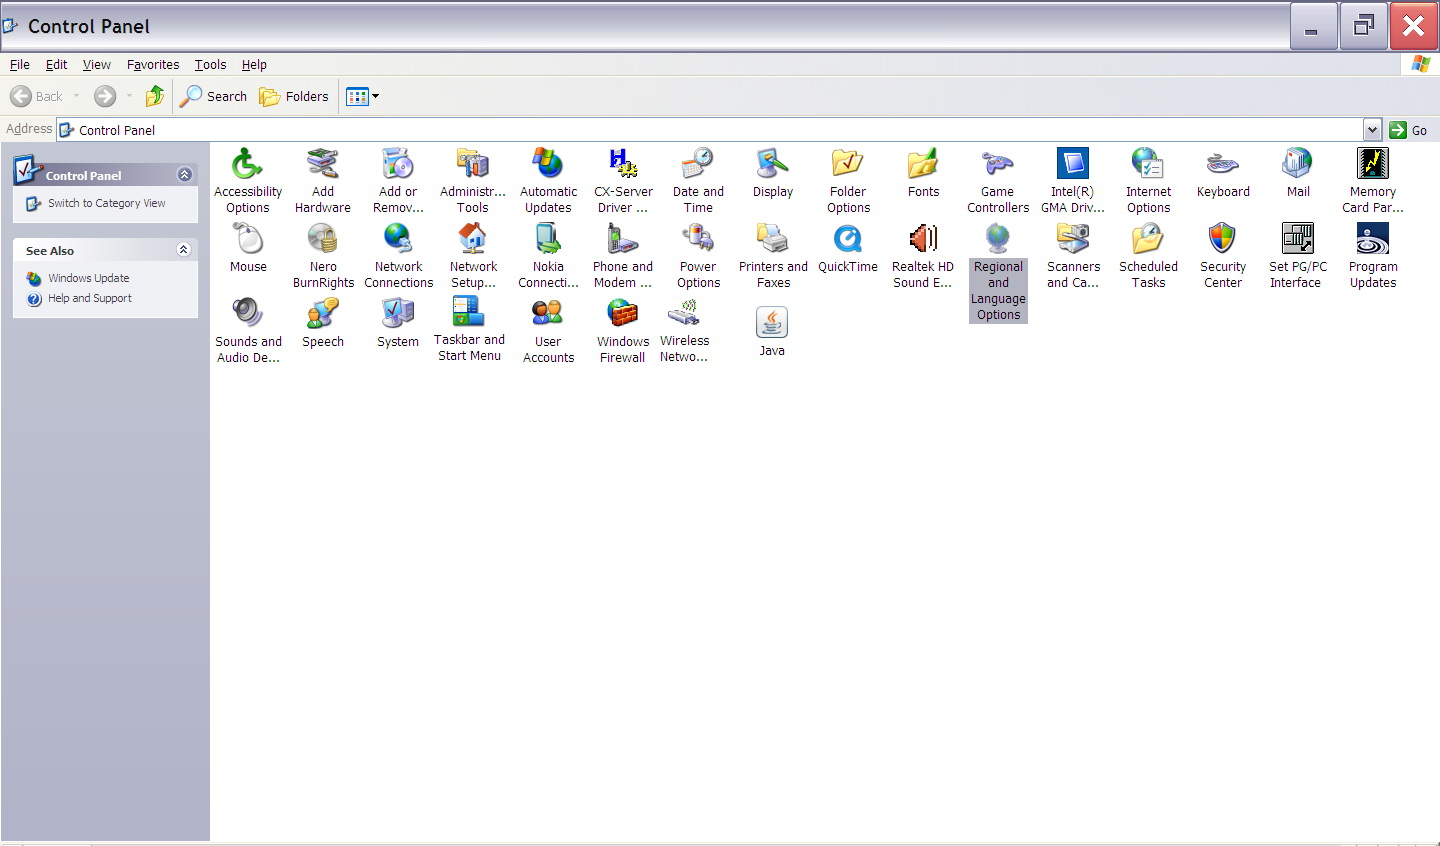This screenshot has height=846, width=1440.
Task: Open the Windows Firewall icon
Action: 622,315
